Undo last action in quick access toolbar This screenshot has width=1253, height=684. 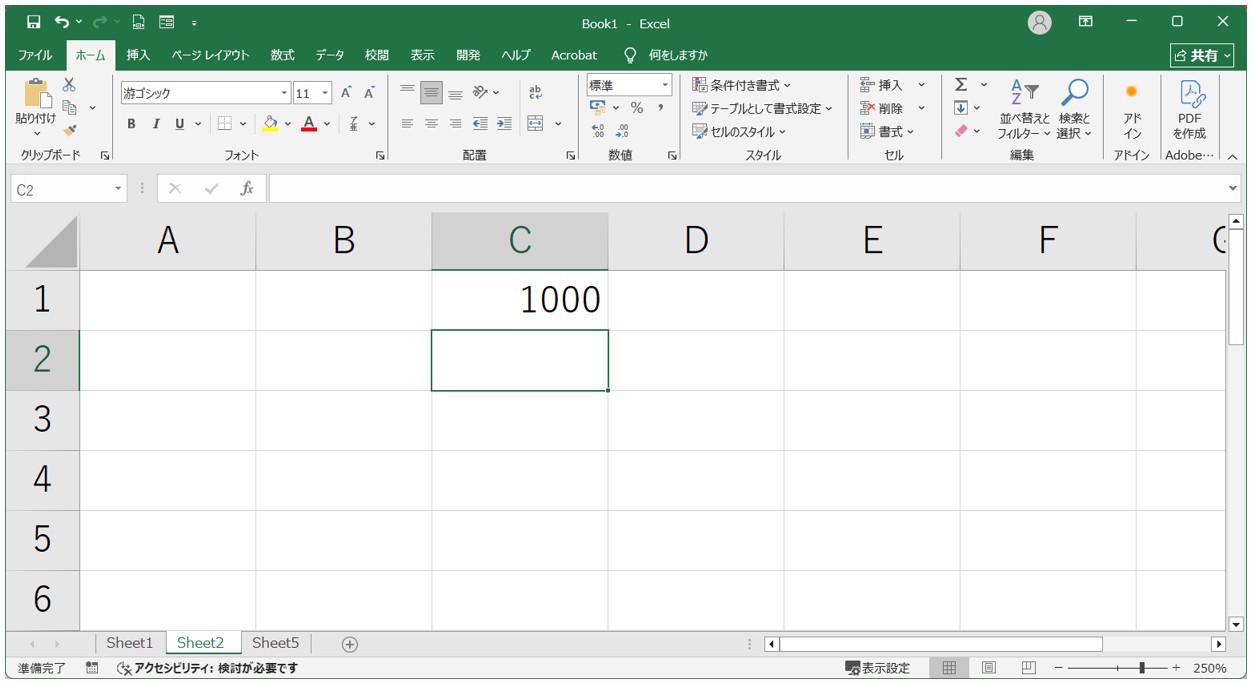[x=62, y=21]
